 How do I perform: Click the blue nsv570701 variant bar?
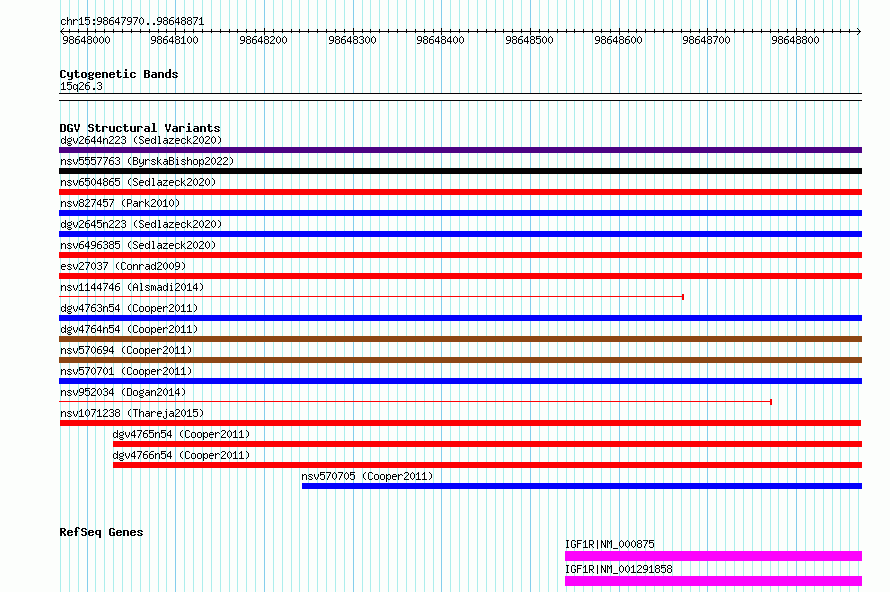point(460,381)
